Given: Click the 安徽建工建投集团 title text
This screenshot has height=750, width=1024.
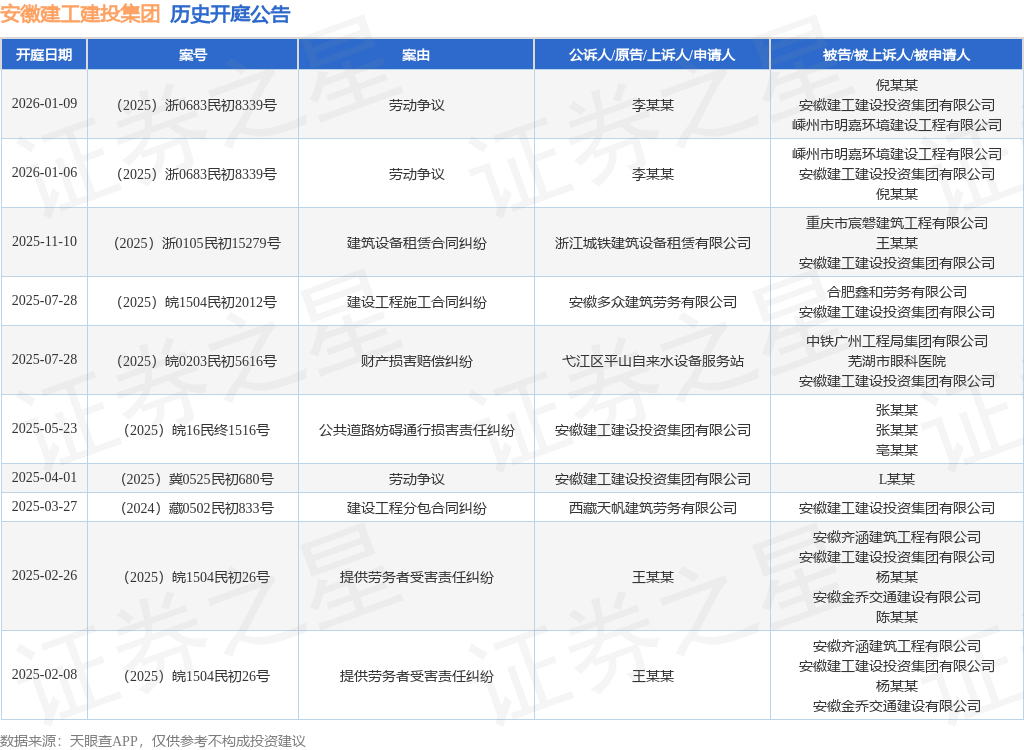Looking at the screenshot, I should [80, 14].
